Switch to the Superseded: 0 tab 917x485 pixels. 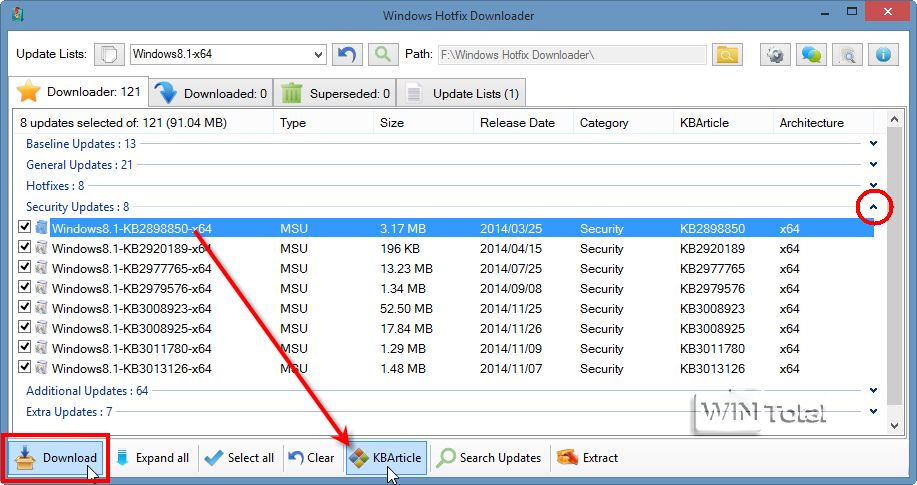pos(335,94)
